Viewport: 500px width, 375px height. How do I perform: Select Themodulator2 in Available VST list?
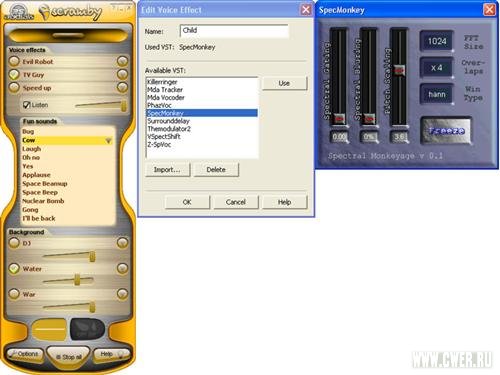click(x=202, y=129)
